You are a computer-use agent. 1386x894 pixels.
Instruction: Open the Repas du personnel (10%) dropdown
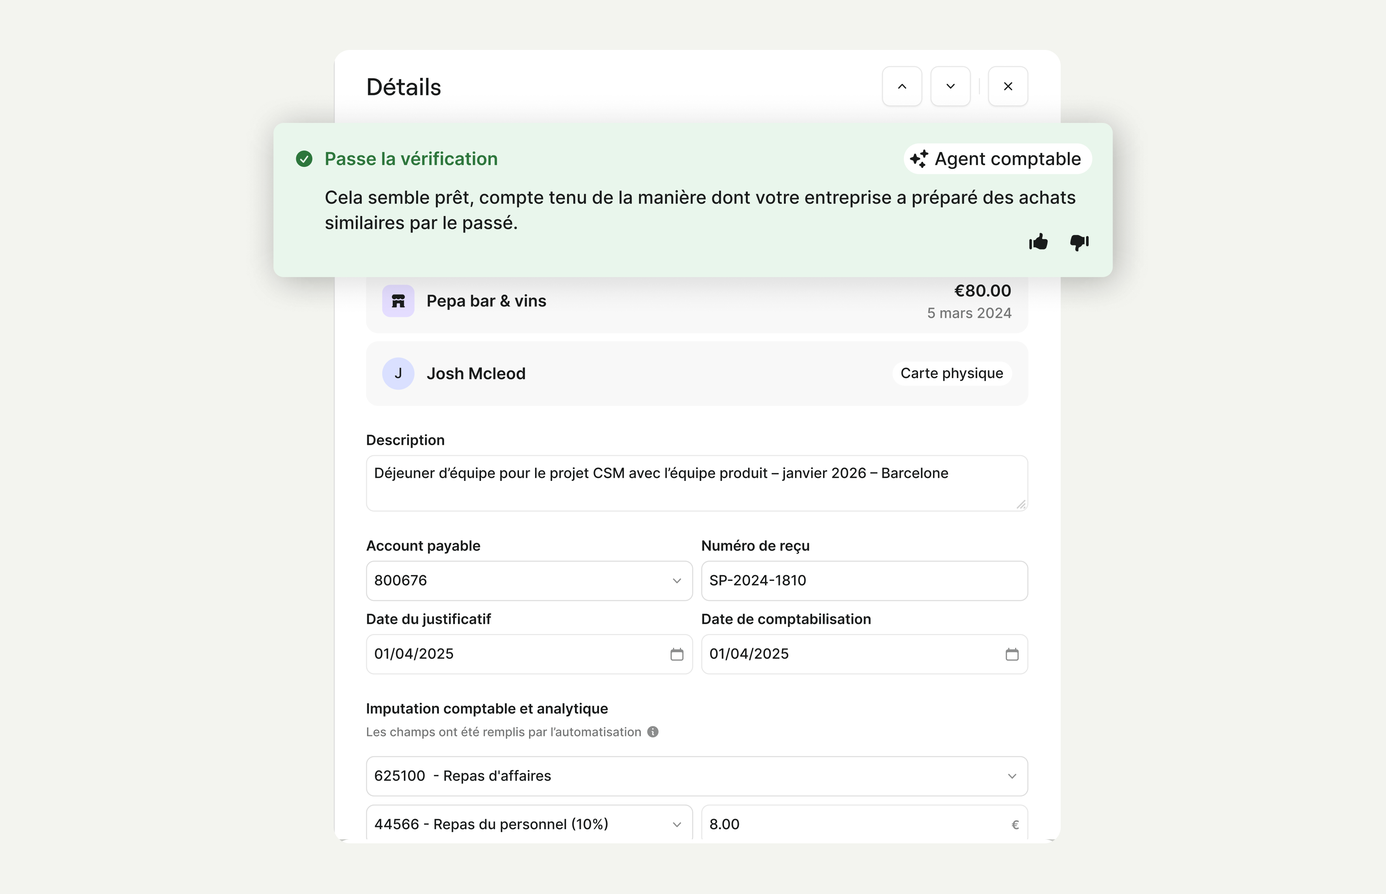tap(529, 824)
